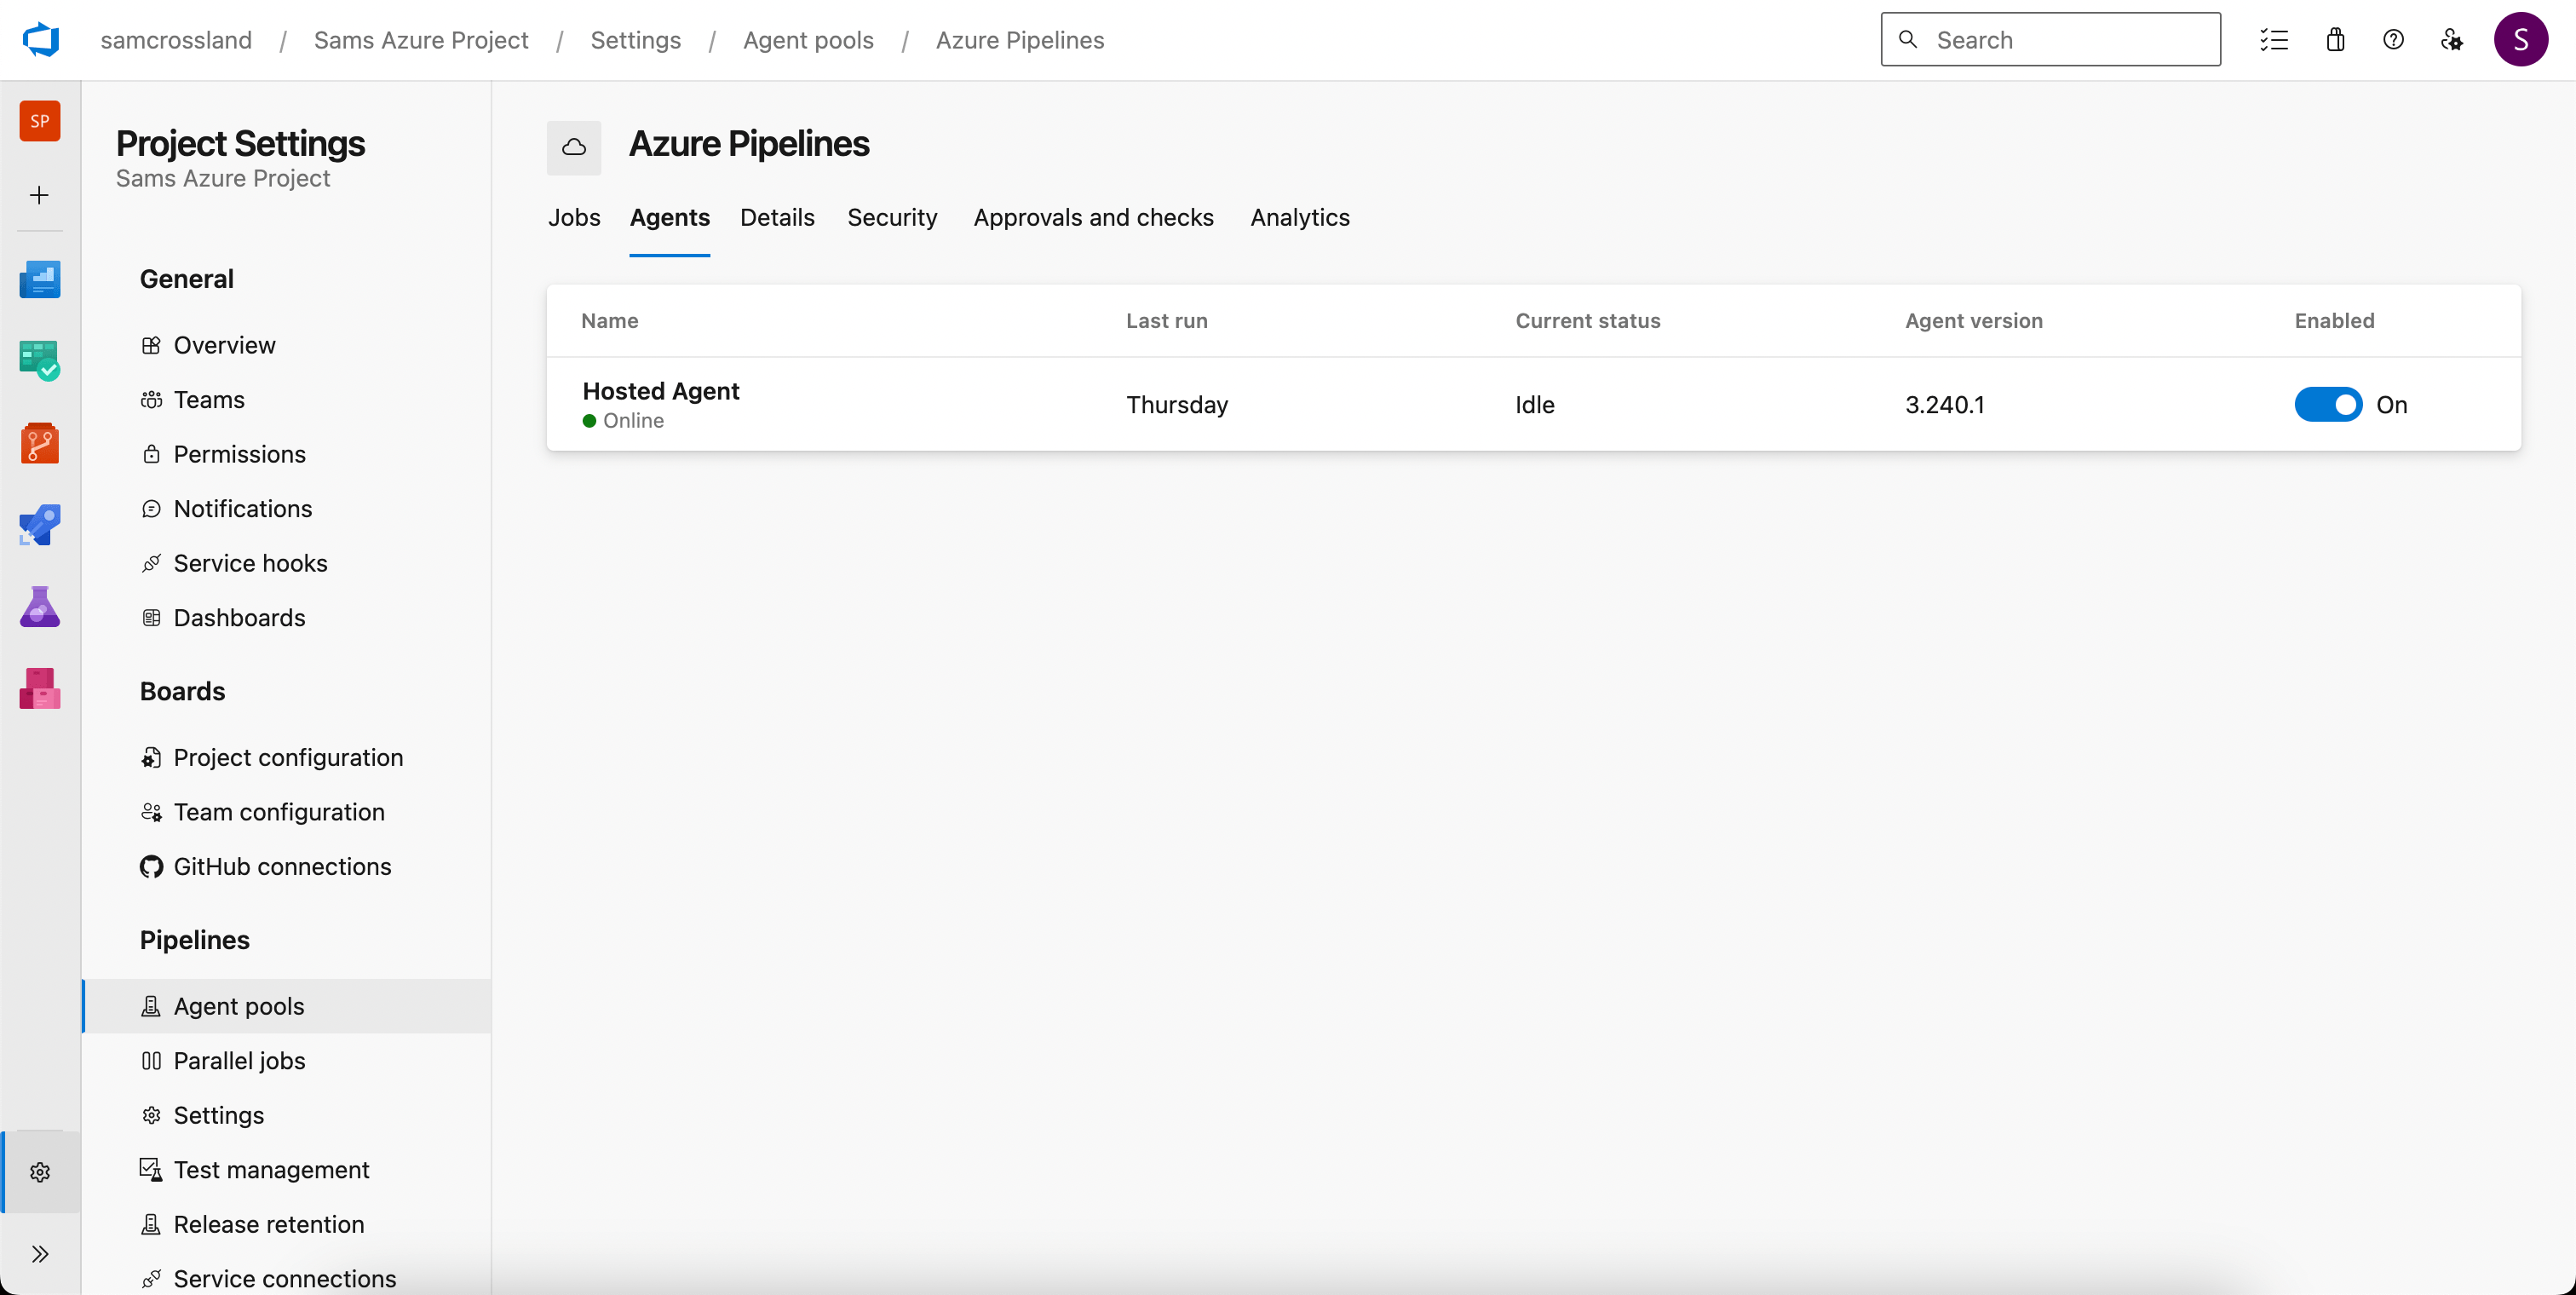Click the Azure Pipelines breadcrumb
This screenshot has height=1295, width=2576.
[1020, 40]
